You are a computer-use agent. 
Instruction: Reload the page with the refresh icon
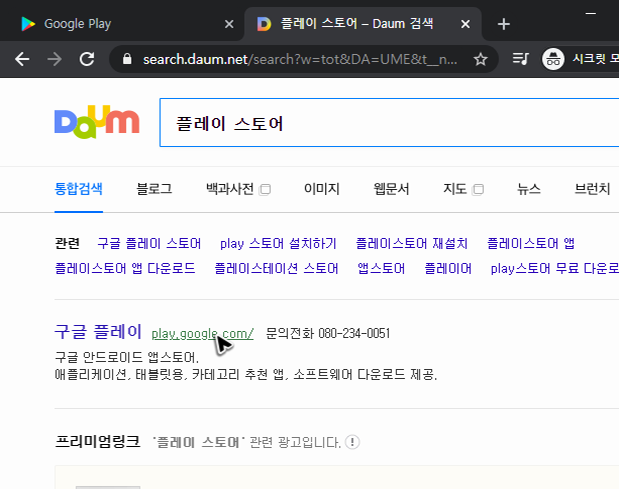87,60
